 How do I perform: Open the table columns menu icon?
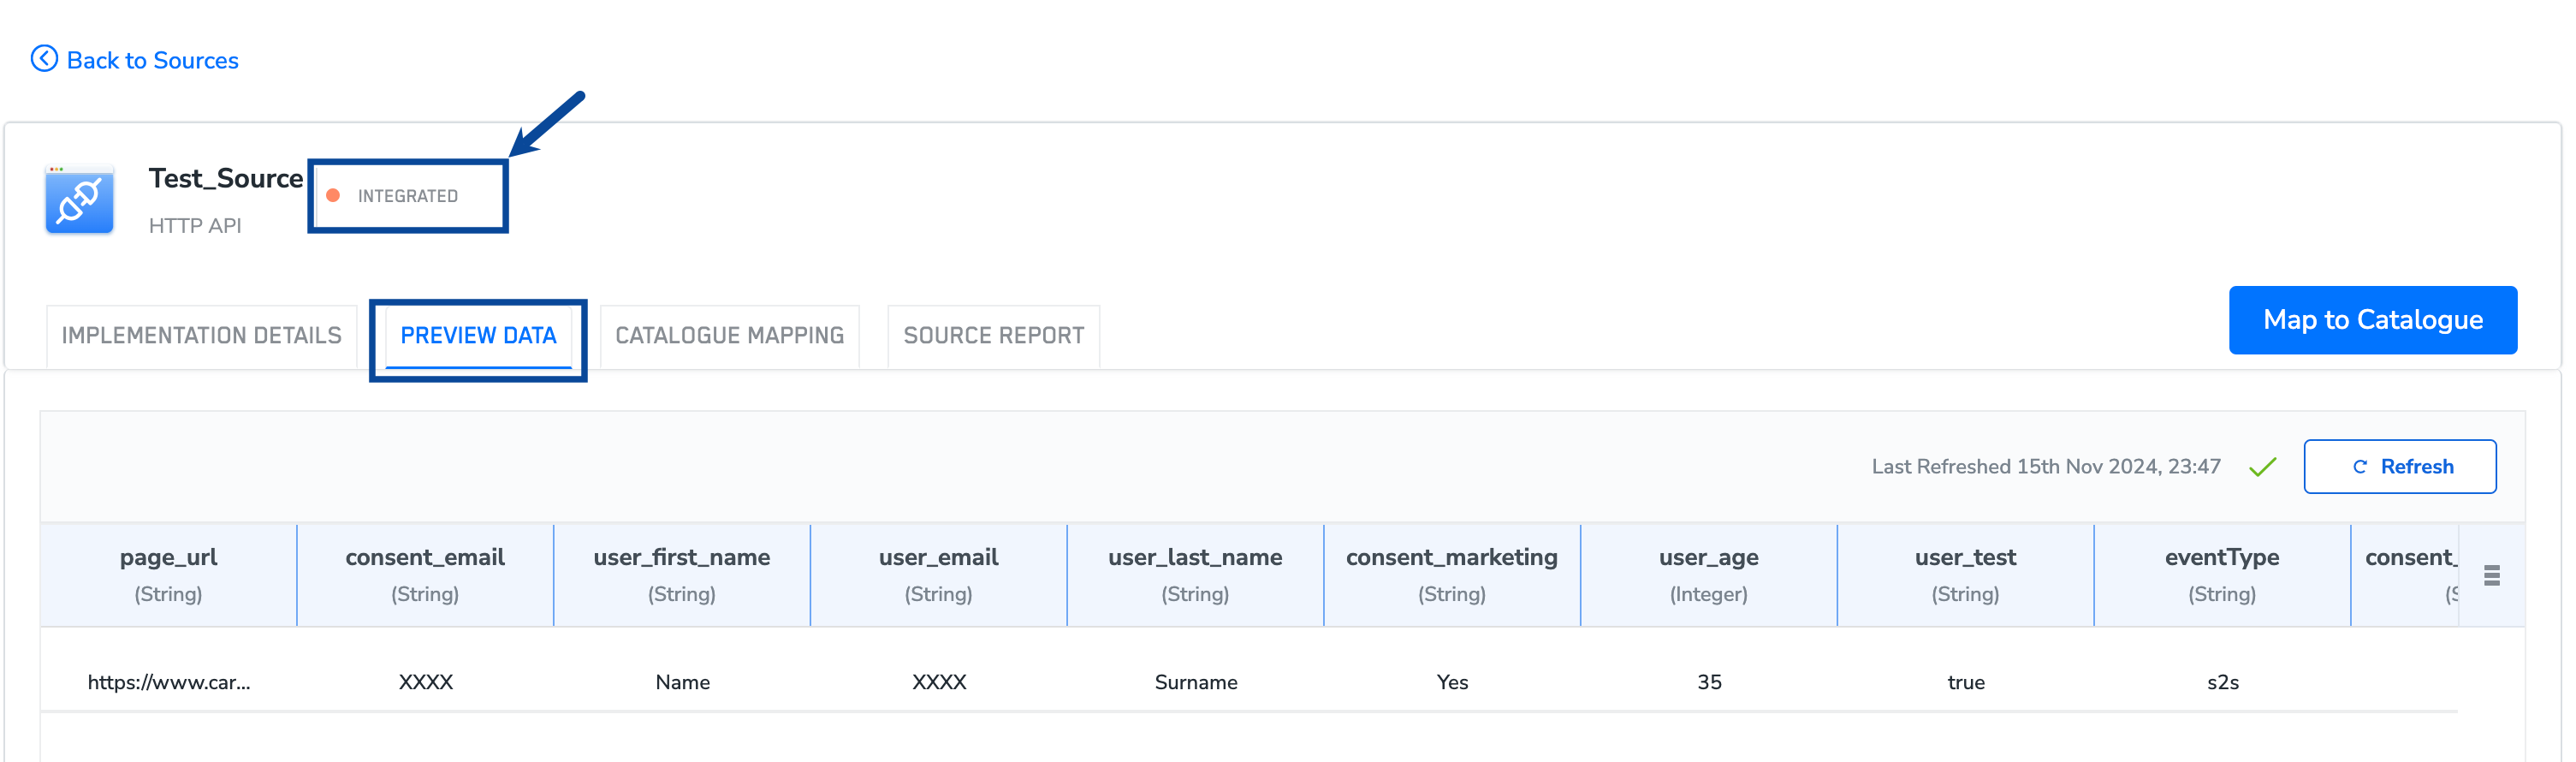pos(2491,575)
